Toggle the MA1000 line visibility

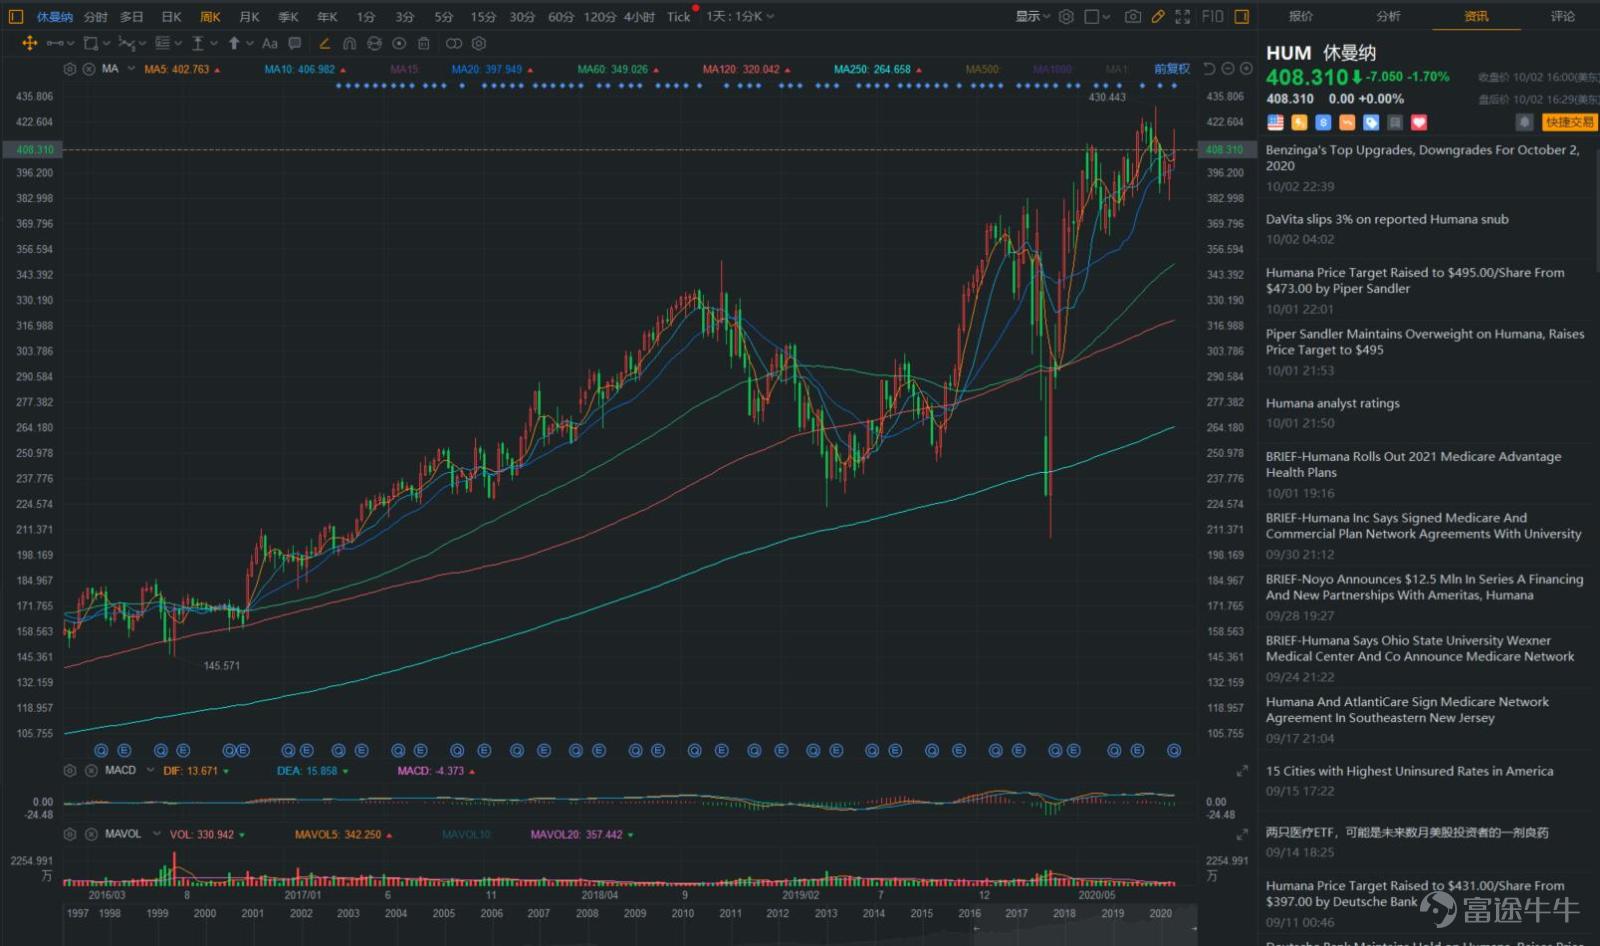point(1052,69)
